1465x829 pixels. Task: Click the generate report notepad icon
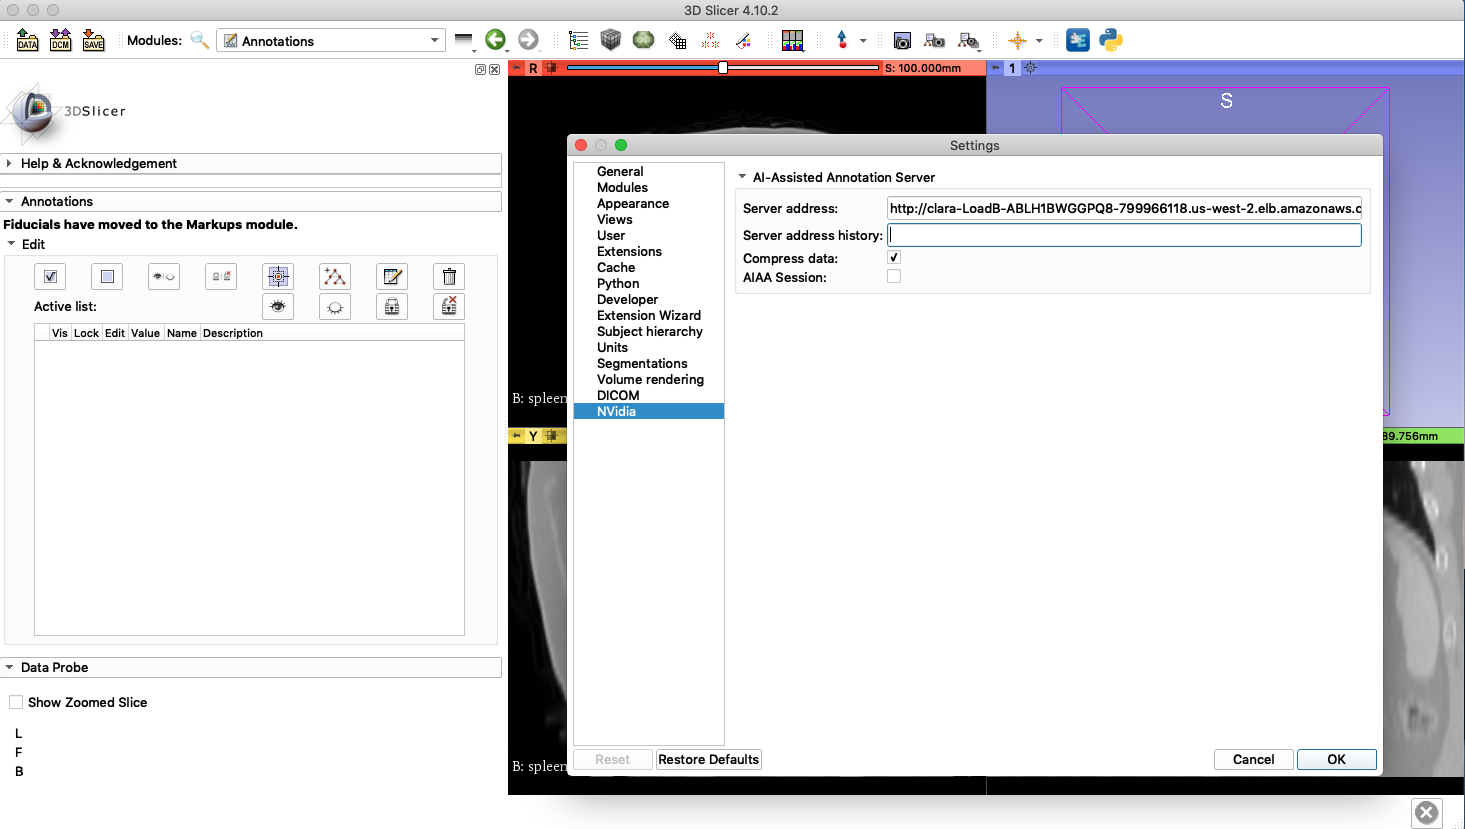click(x=392, y=276)
